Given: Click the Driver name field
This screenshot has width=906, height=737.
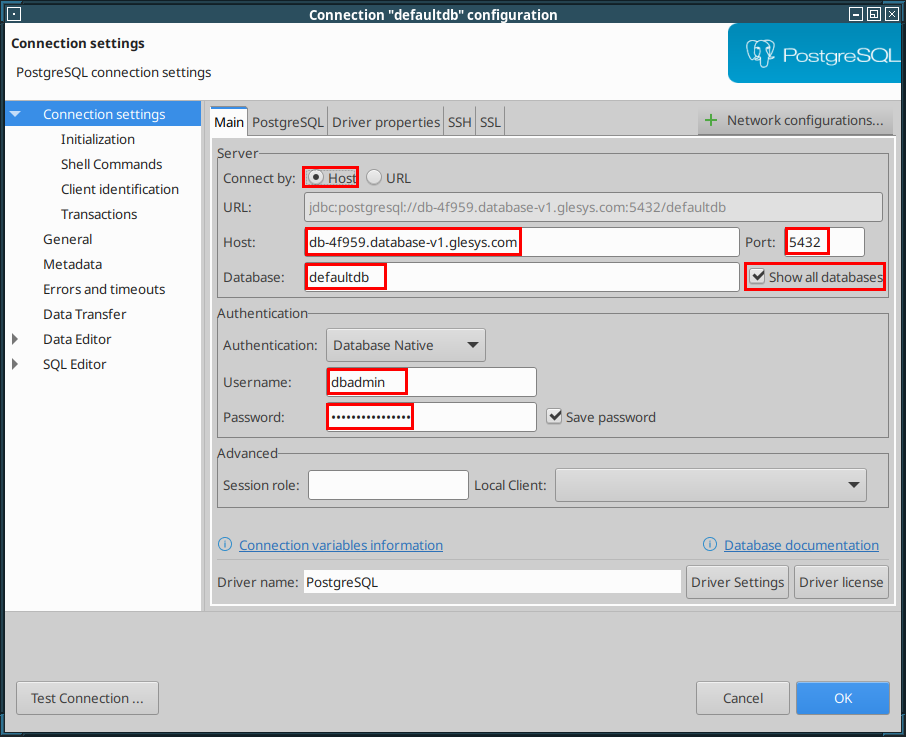Looking at the screenshot, I should tap(492, 582).
